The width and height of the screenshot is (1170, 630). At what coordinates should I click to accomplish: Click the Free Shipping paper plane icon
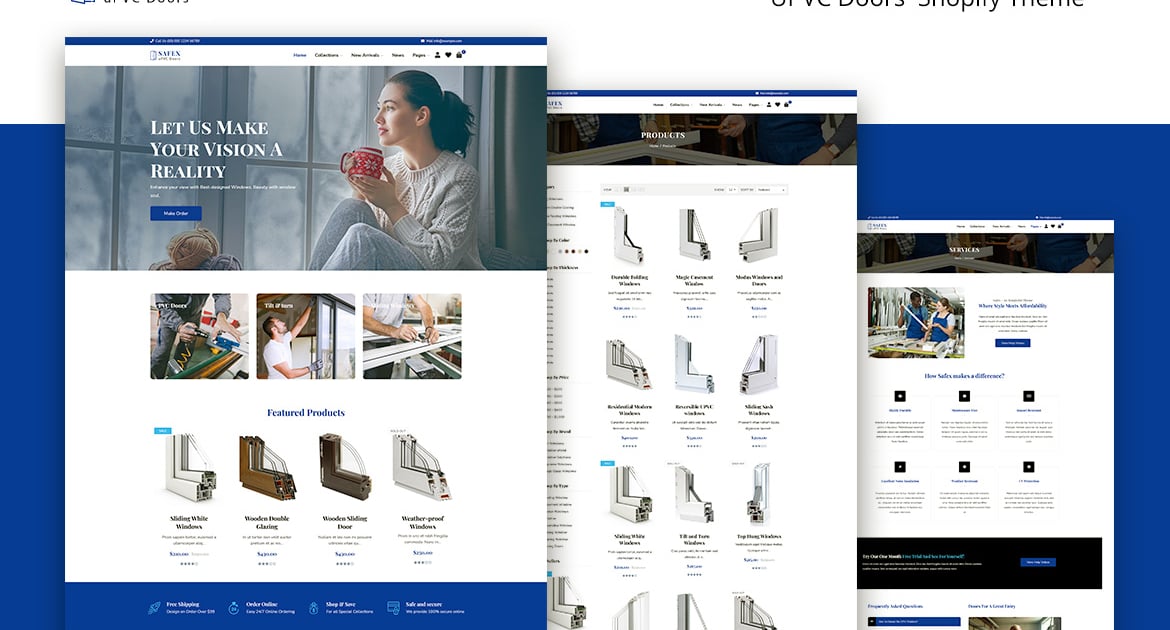click(x=153, y=606)
